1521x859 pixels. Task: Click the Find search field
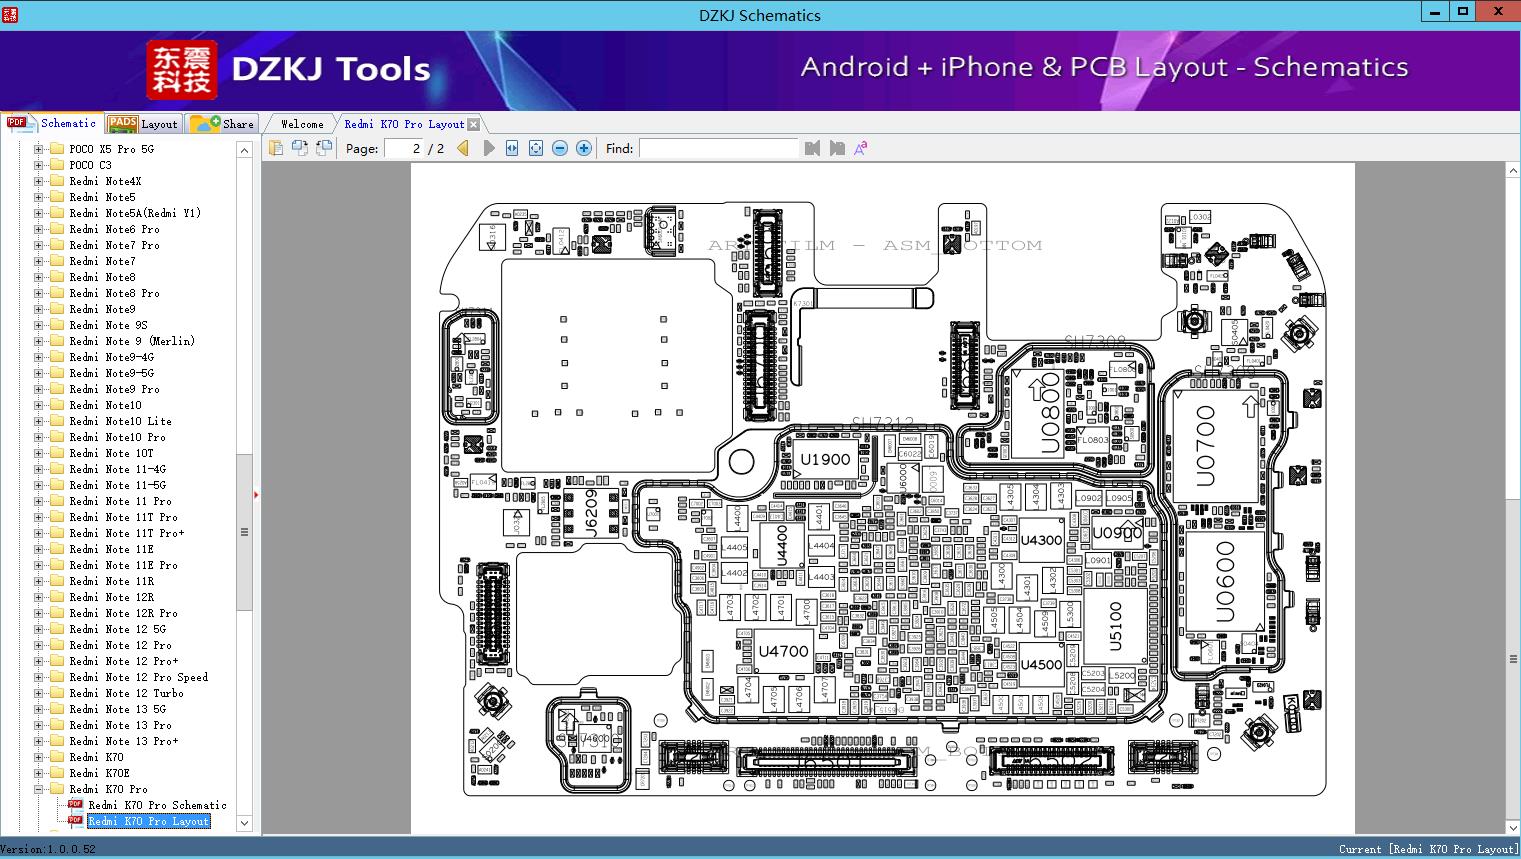coord(719,148)
